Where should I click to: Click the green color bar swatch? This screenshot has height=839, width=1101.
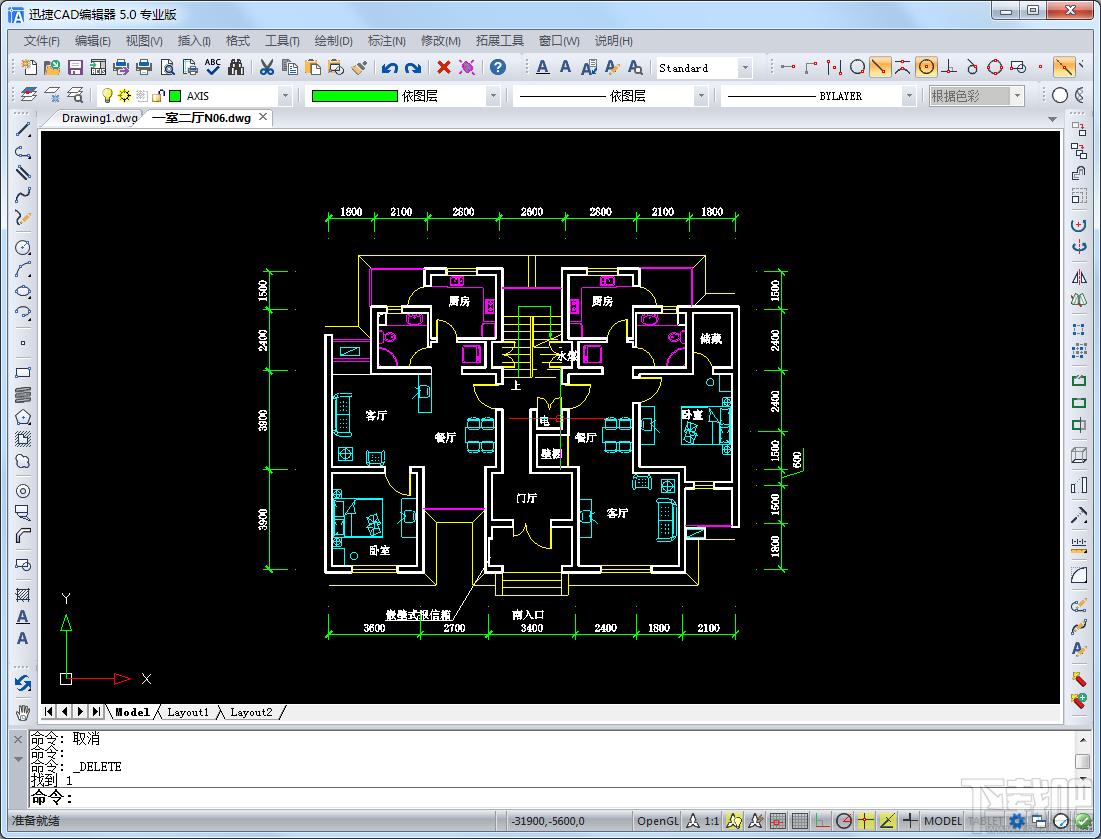pos(355,95)
